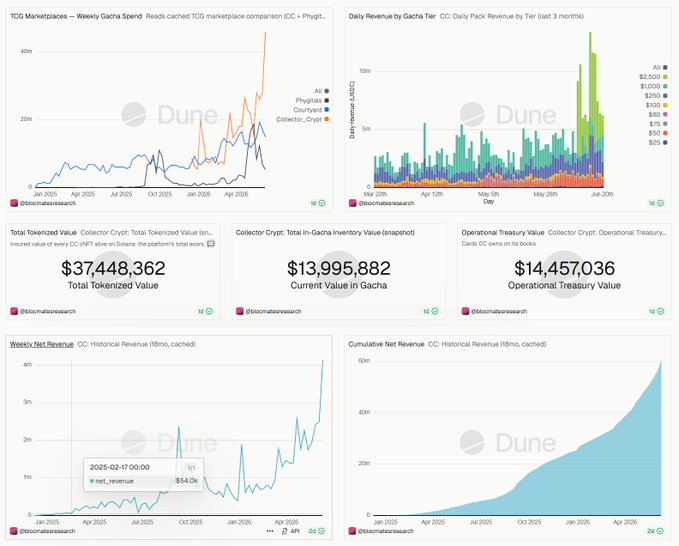Screen dimensions: 679x546
Task: Open 'CC: Daily Pack Revenue by Tier' query link
Action: pyautogui.click(x=511, y=16)
